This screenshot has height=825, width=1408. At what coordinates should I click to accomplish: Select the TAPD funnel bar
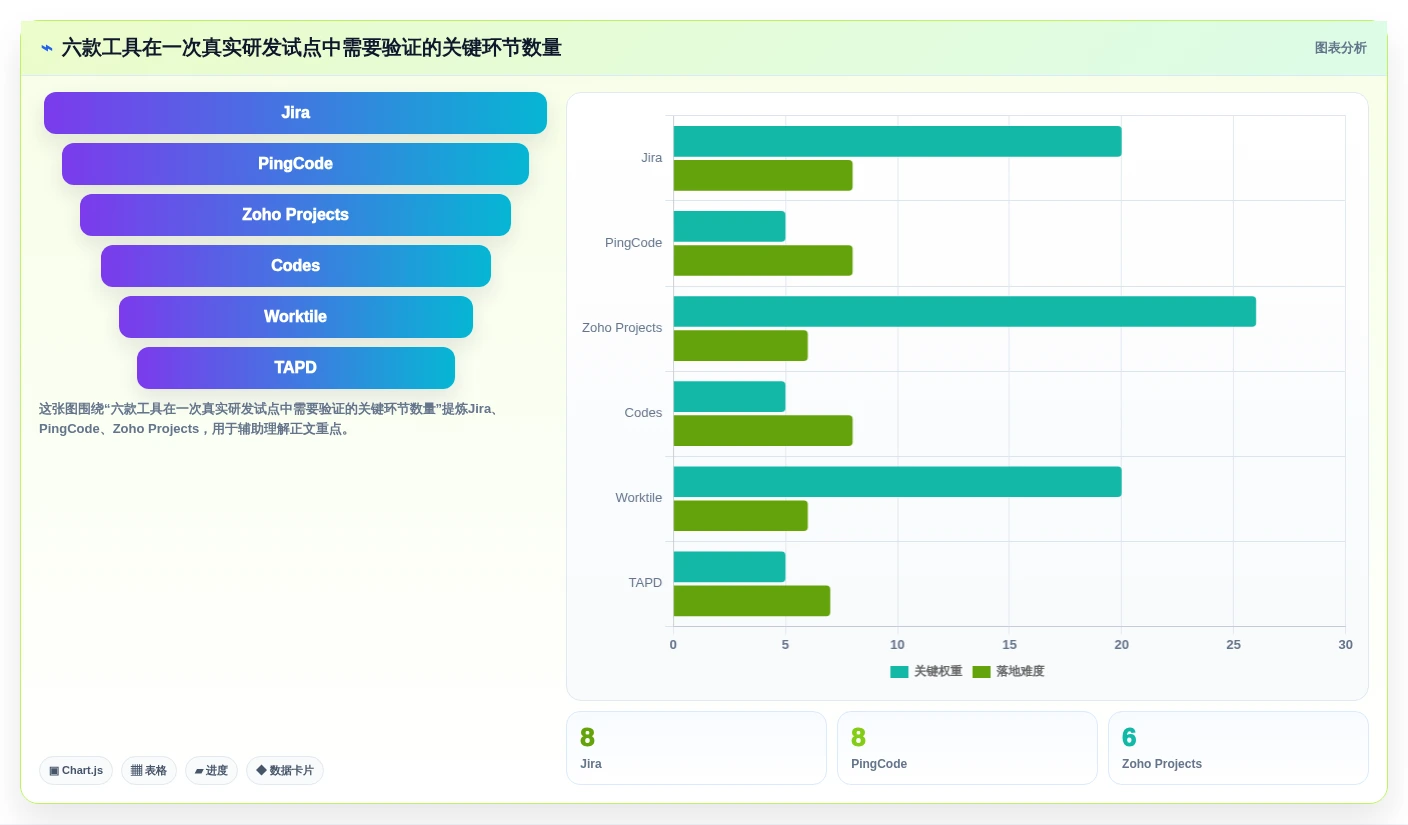(296, 368)
